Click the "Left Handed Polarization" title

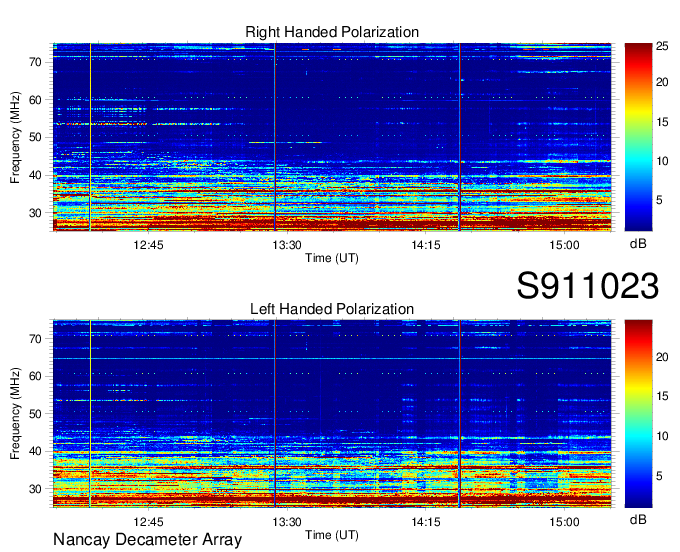click(x=332, y=309)
